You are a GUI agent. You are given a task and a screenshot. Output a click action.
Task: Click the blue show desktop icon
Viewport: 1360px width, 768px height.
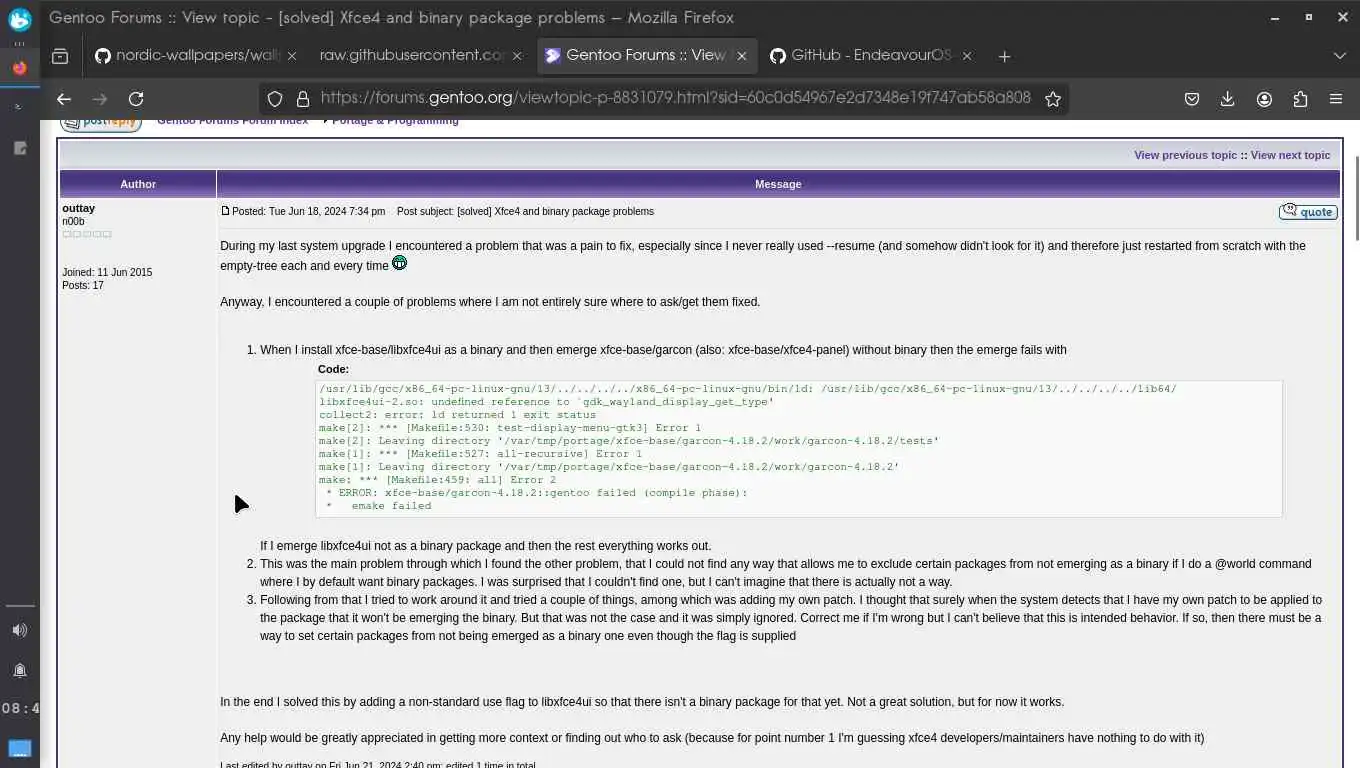click(x=20, y=748)
